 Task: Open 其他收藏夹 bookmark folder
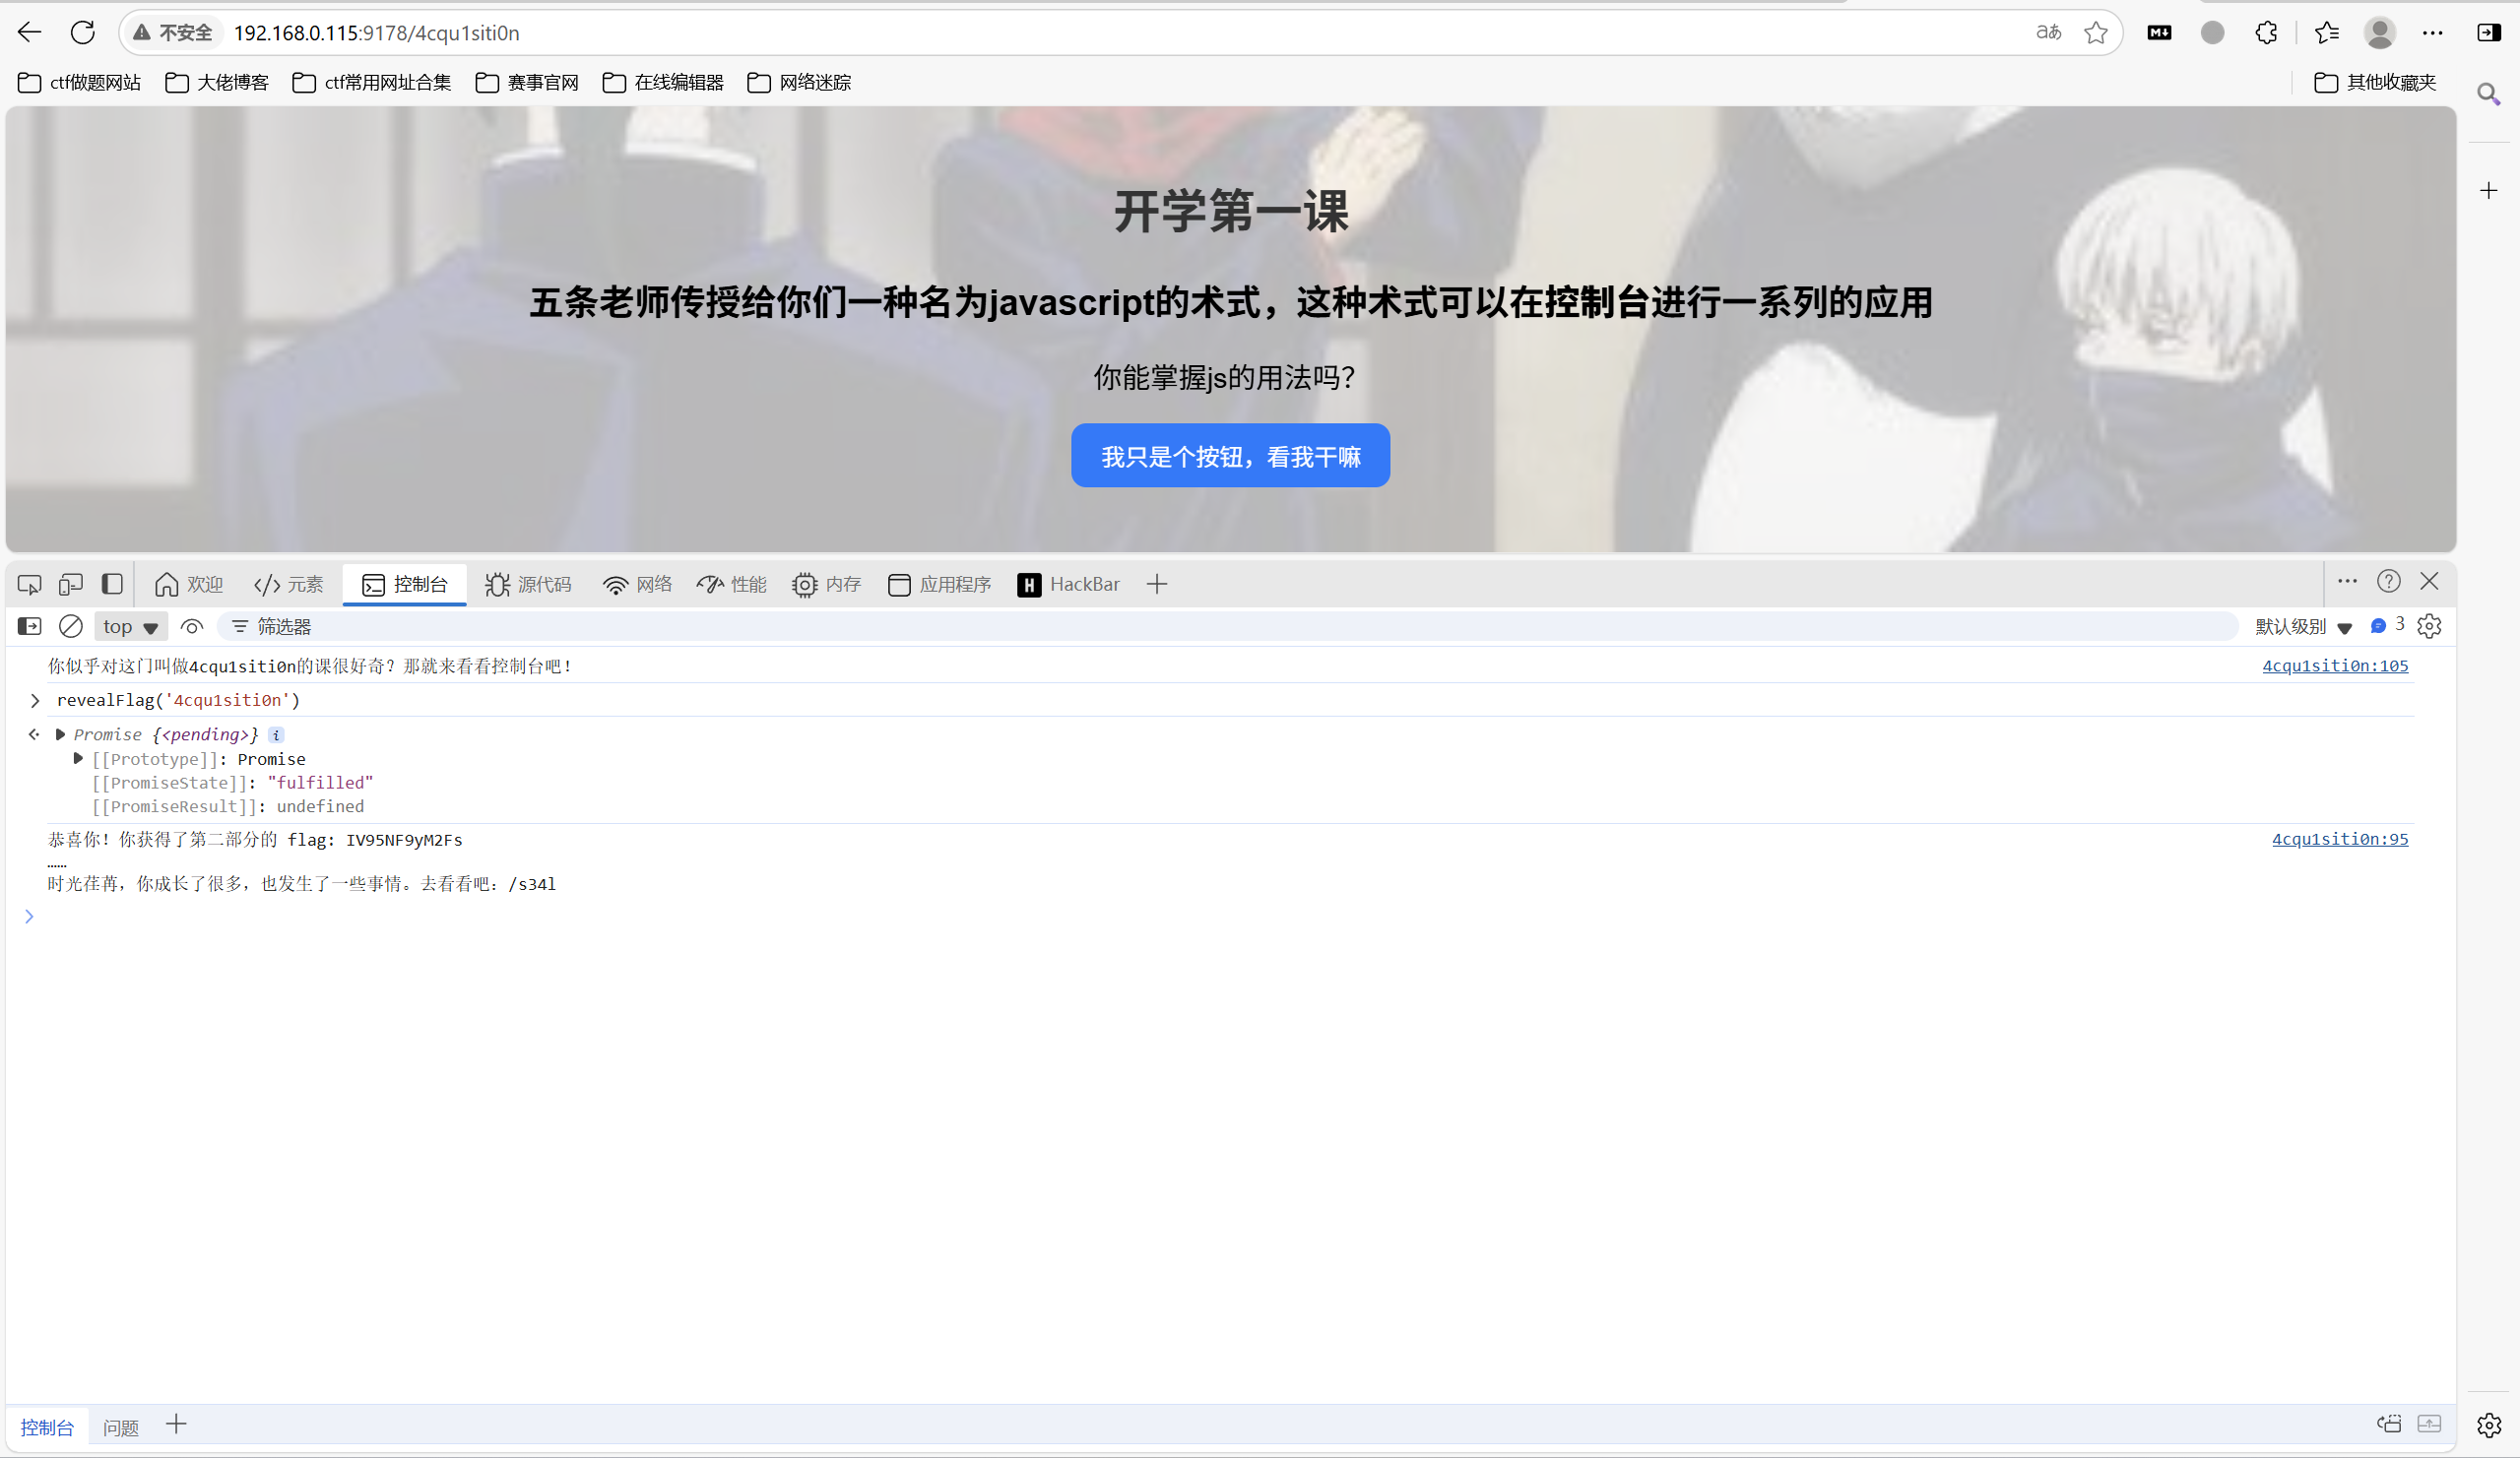pos(2375,83)
